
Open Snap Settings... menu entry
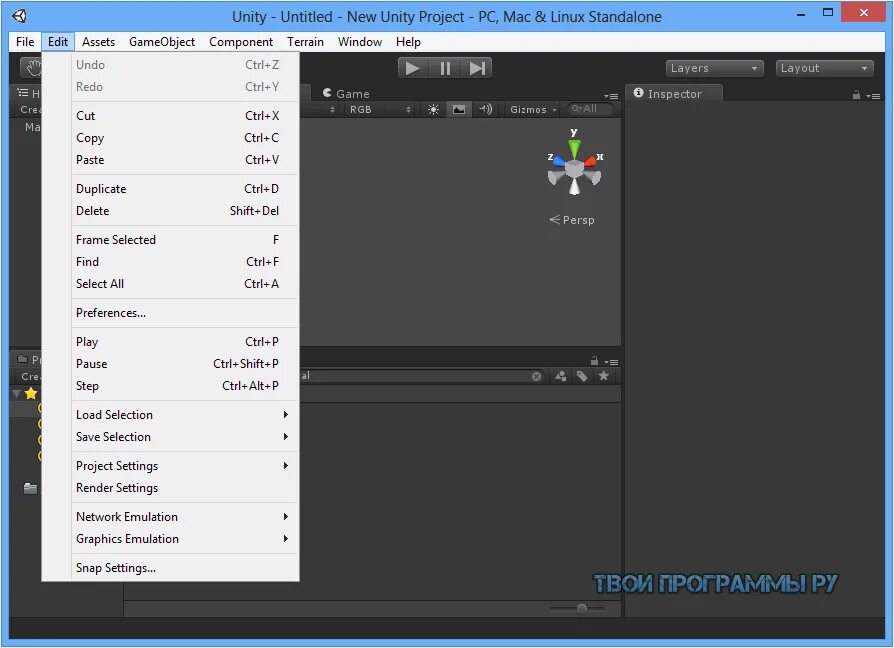pos(185,568)
